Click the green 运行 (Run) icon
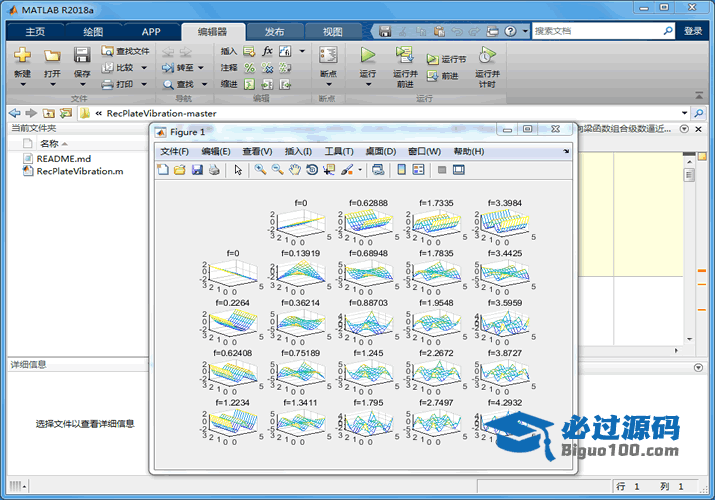The width and height of the screenshot is (715, 500). click(368, 55)
